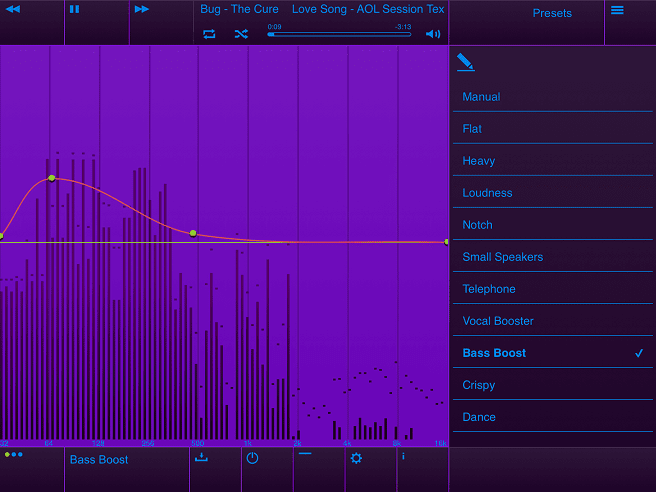This screenshot has width=656, height=492.
Task: Click the volume speaker icon
Action: coord(433,34)
